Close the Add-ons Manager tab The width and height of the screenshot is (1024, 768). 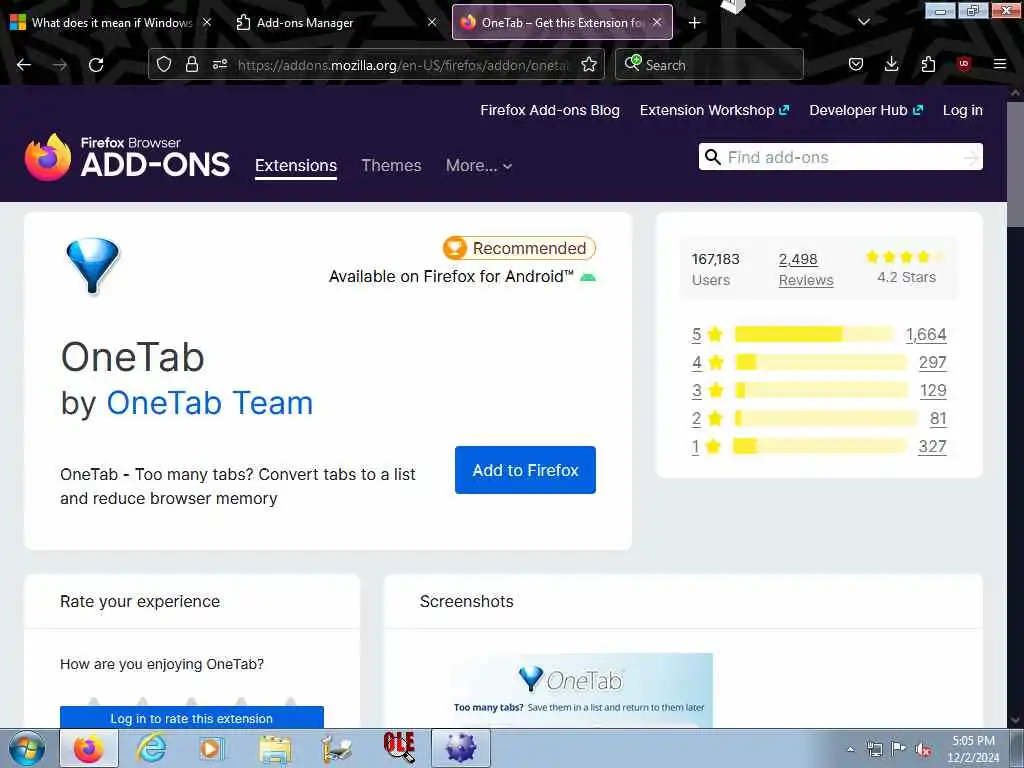click(432, 22)
